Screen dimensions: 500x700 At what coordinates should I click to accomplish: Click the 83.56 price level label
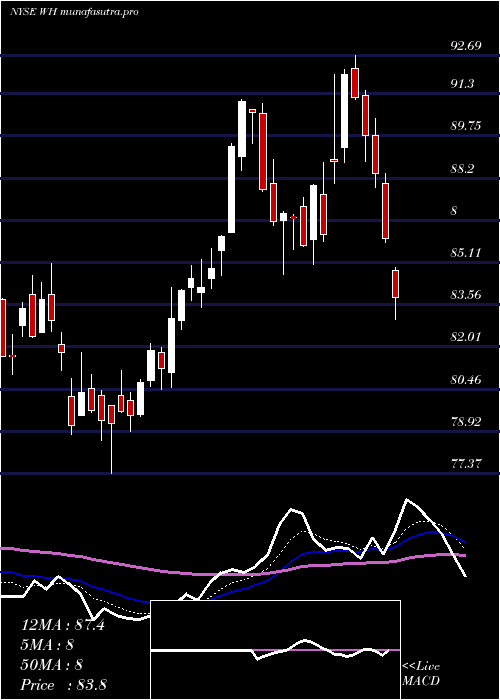(466, 295)
